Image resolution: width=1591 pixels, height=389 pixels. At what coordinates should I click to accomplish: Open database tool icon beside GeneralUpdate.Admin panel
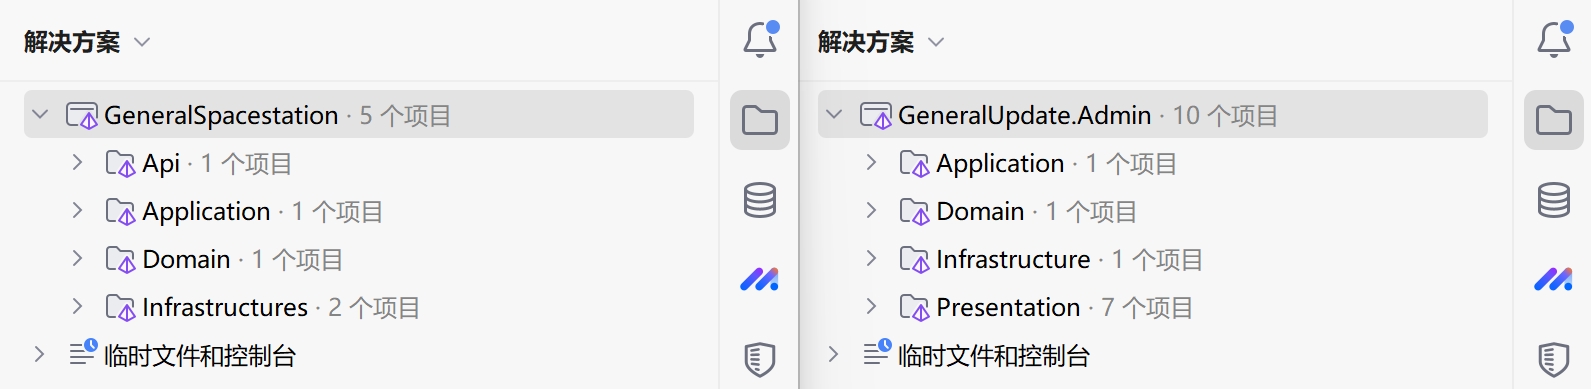[x=1554, y=200]
